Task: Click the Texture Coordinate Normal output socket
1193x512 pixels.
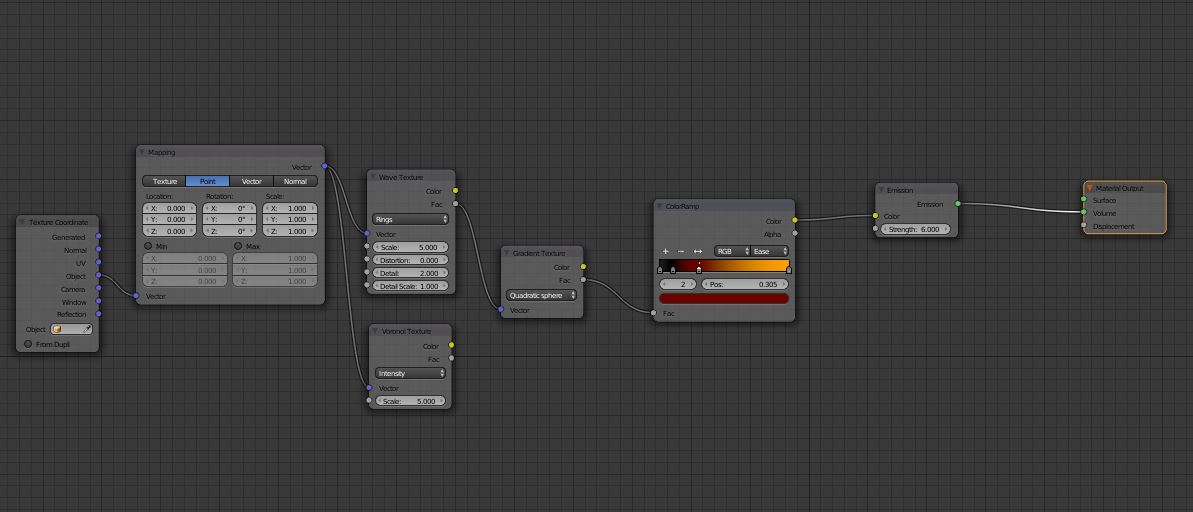Action: click(x=98, y=250)
